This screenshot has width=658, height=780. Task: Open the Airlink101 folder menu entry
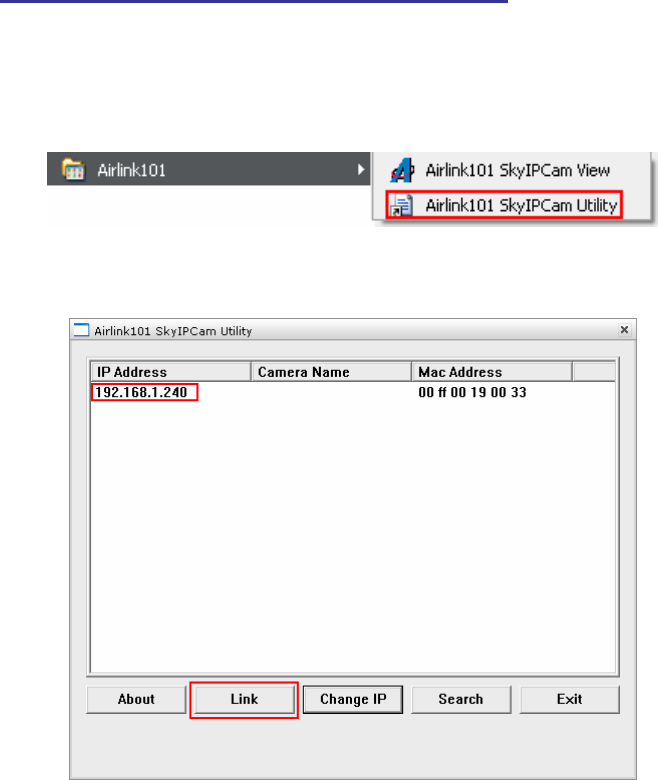(208, 169)
